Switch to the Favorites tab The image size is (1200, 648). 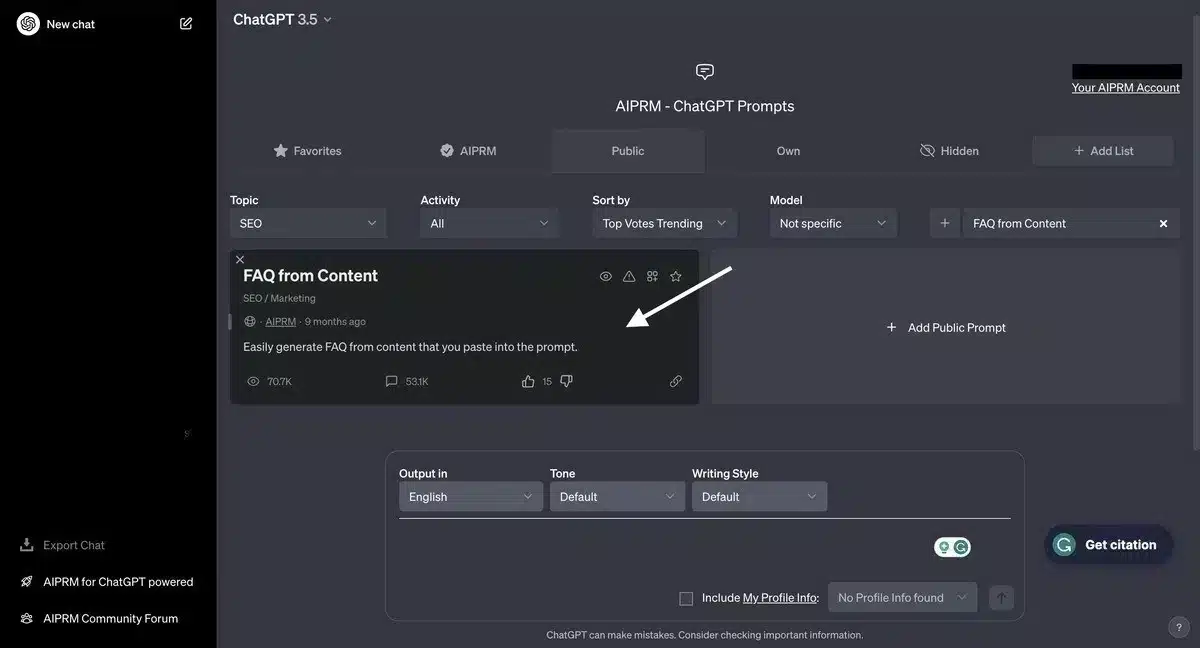click(308, 151)
